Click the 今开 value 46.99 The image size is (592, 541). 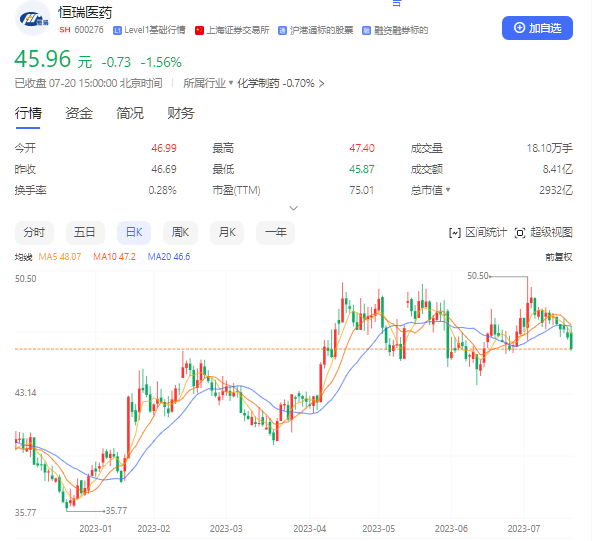click(164, 148)
